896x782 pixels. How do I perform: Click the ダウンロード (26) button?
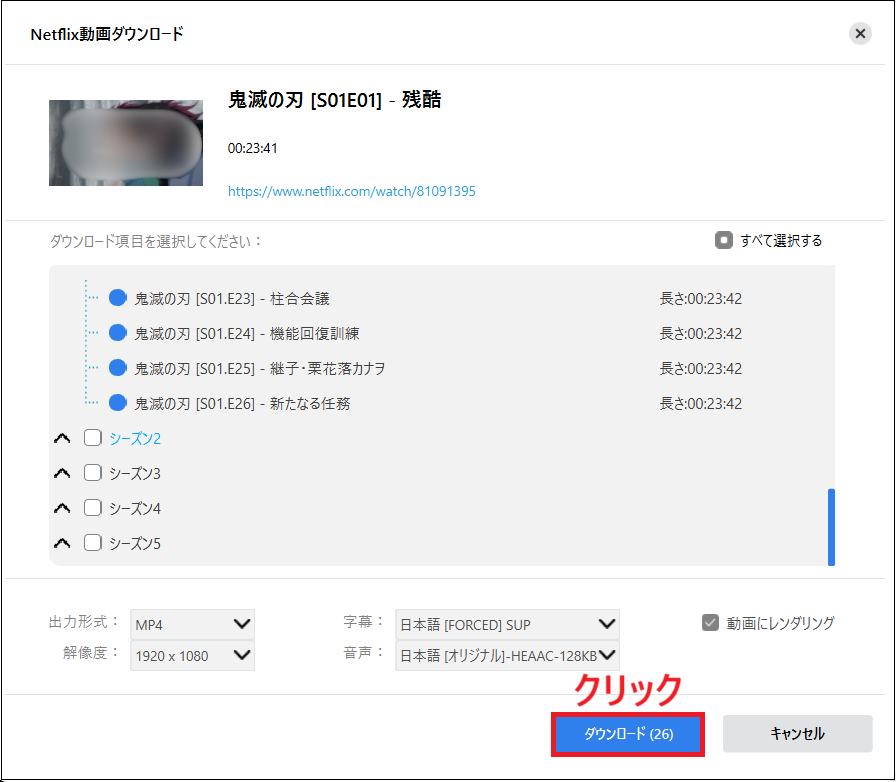click(x=628, y=734)
